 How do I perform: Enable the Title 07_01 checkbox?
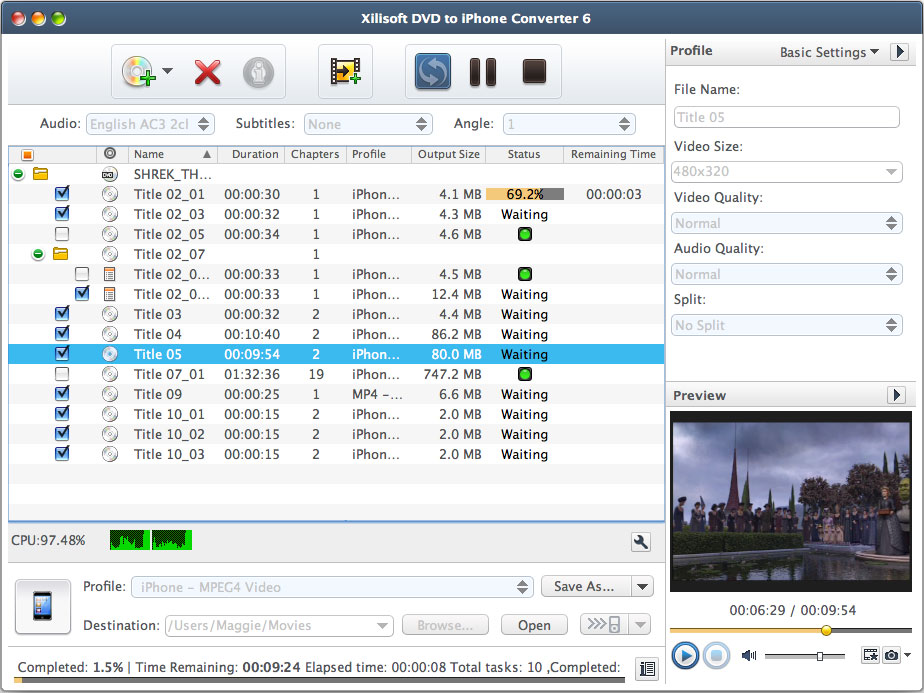coord(62,374)
